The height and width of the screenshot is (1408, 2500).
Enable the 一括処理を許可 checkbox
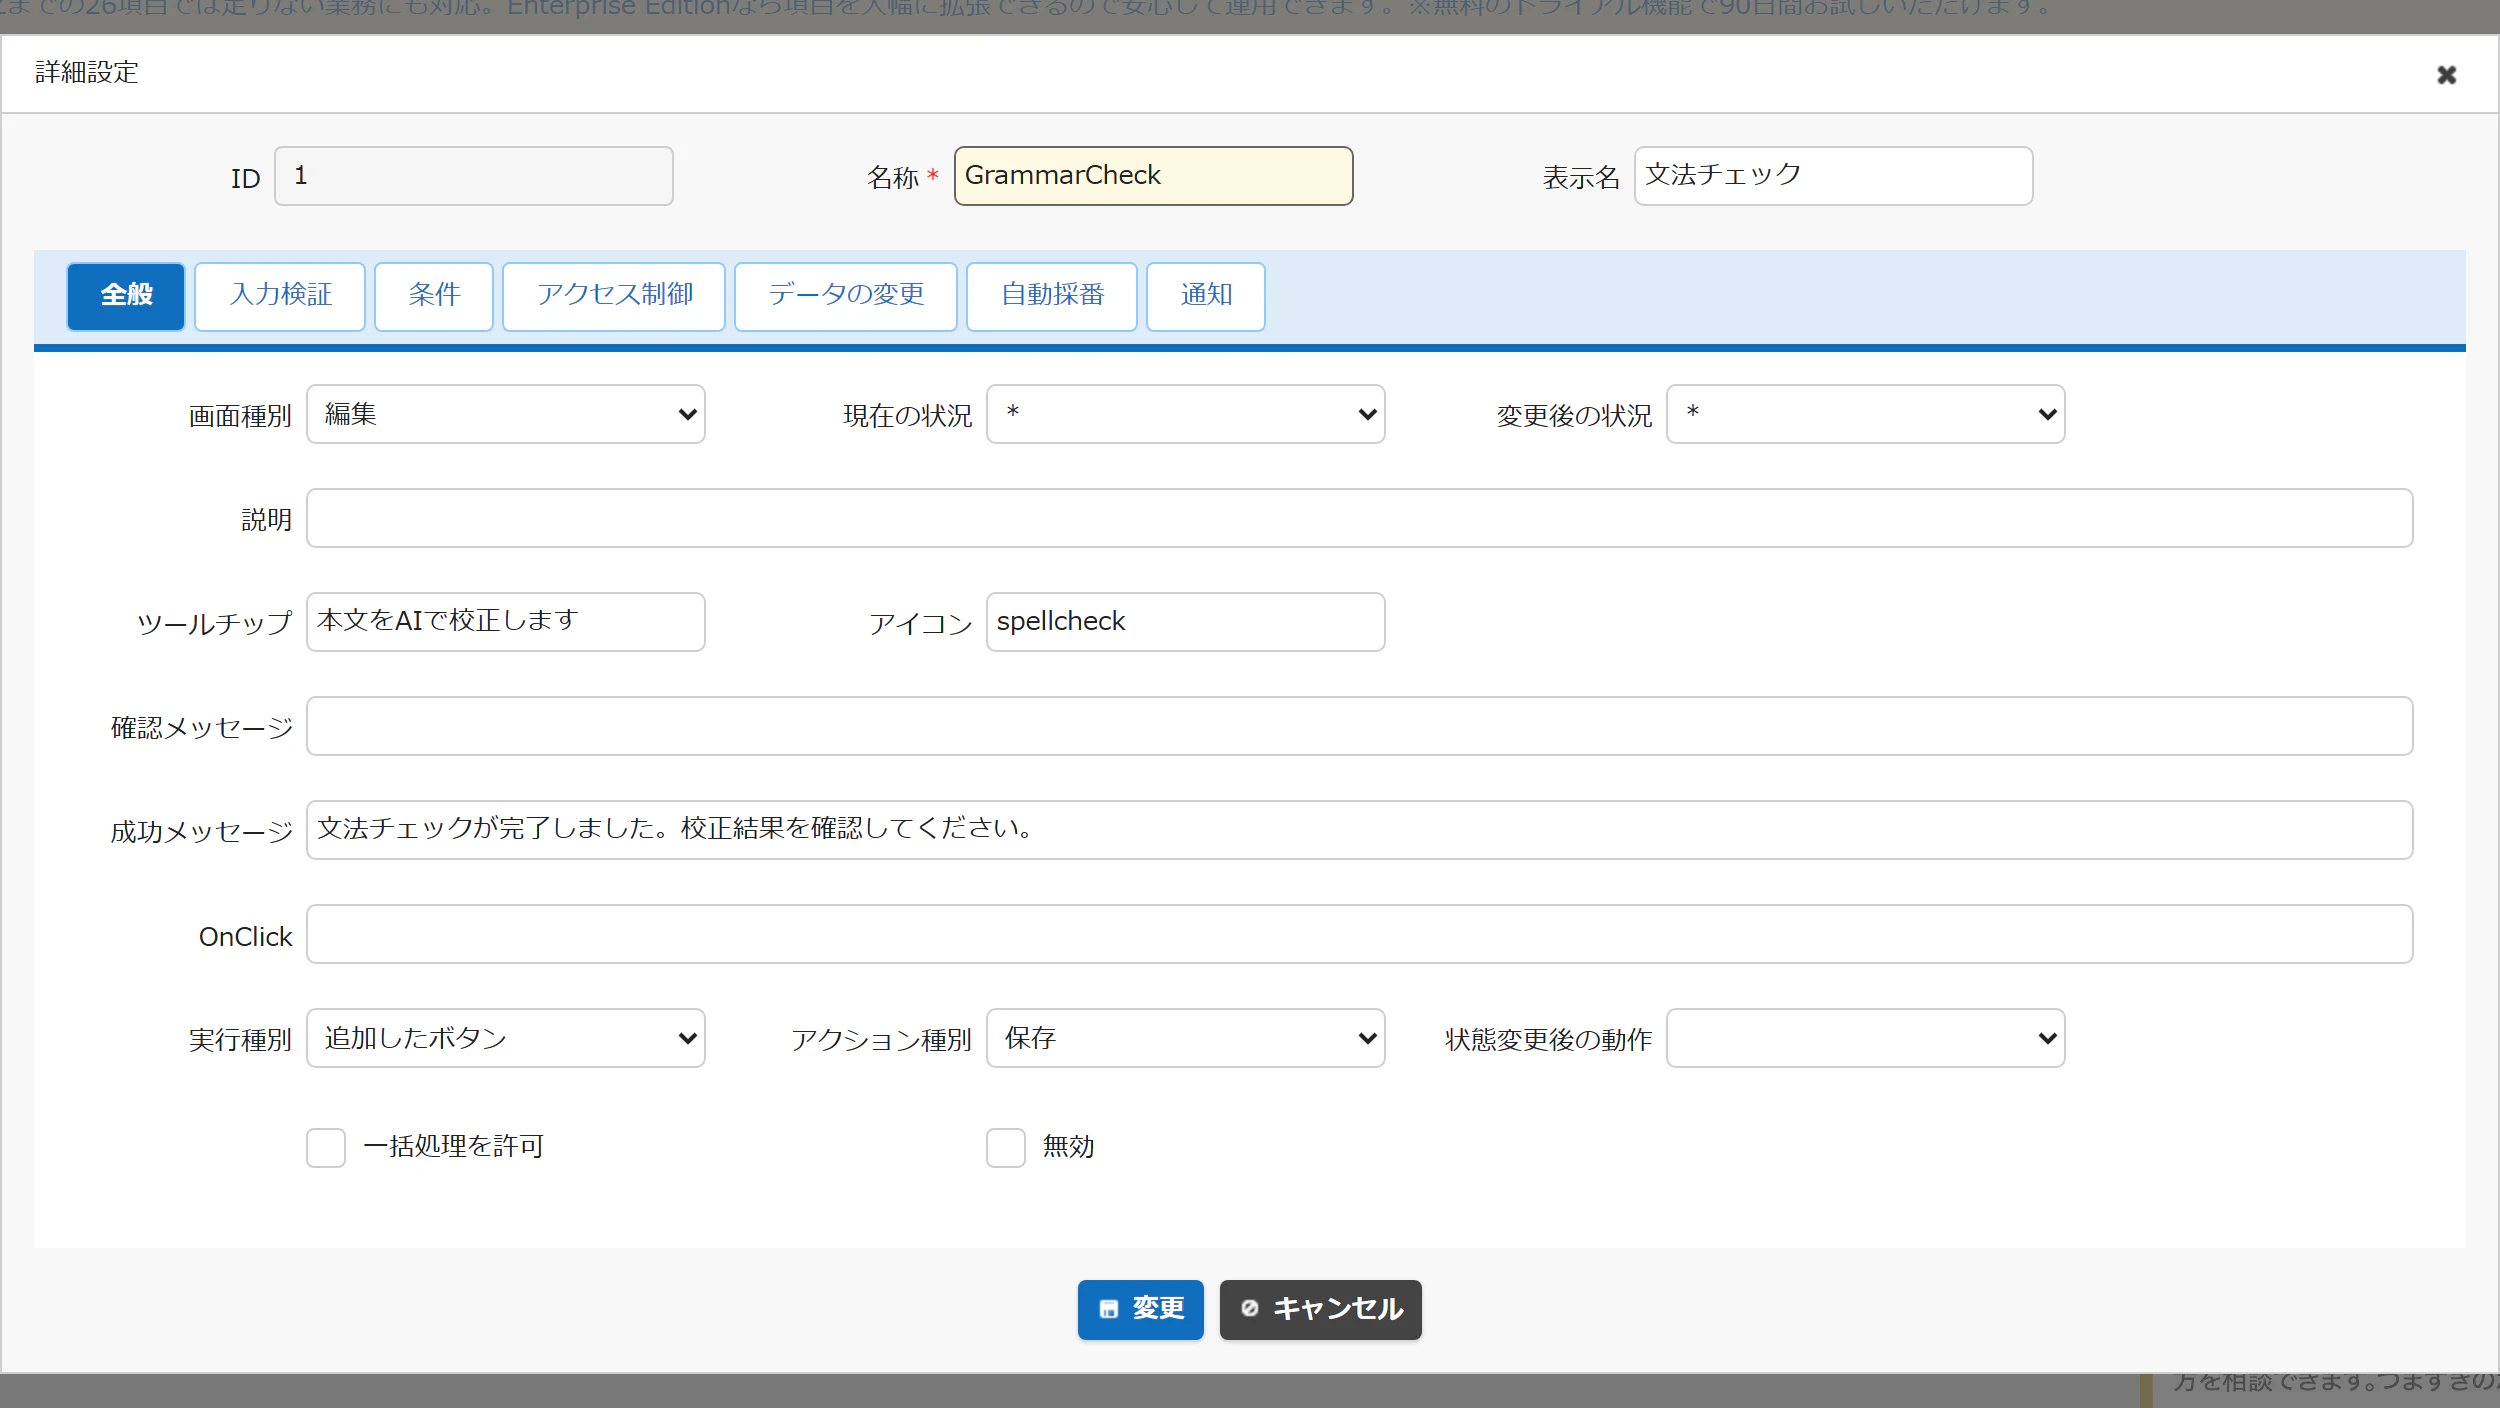tap(326, 1148)
